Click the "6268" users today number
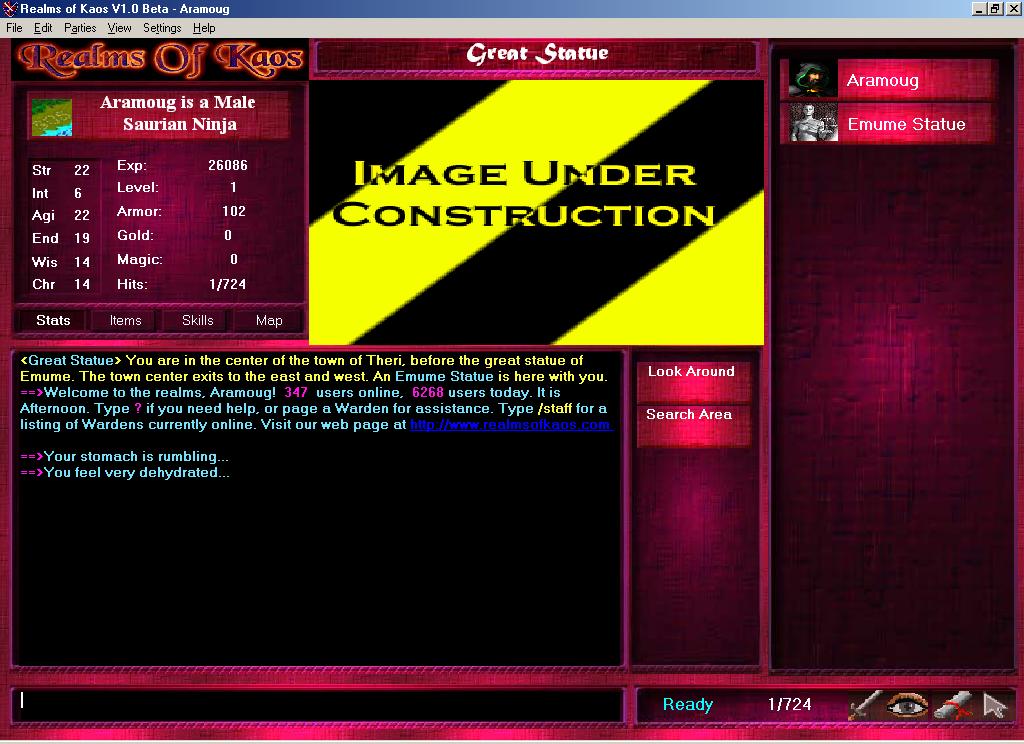The image size is (1024, 744). point(428,393)
